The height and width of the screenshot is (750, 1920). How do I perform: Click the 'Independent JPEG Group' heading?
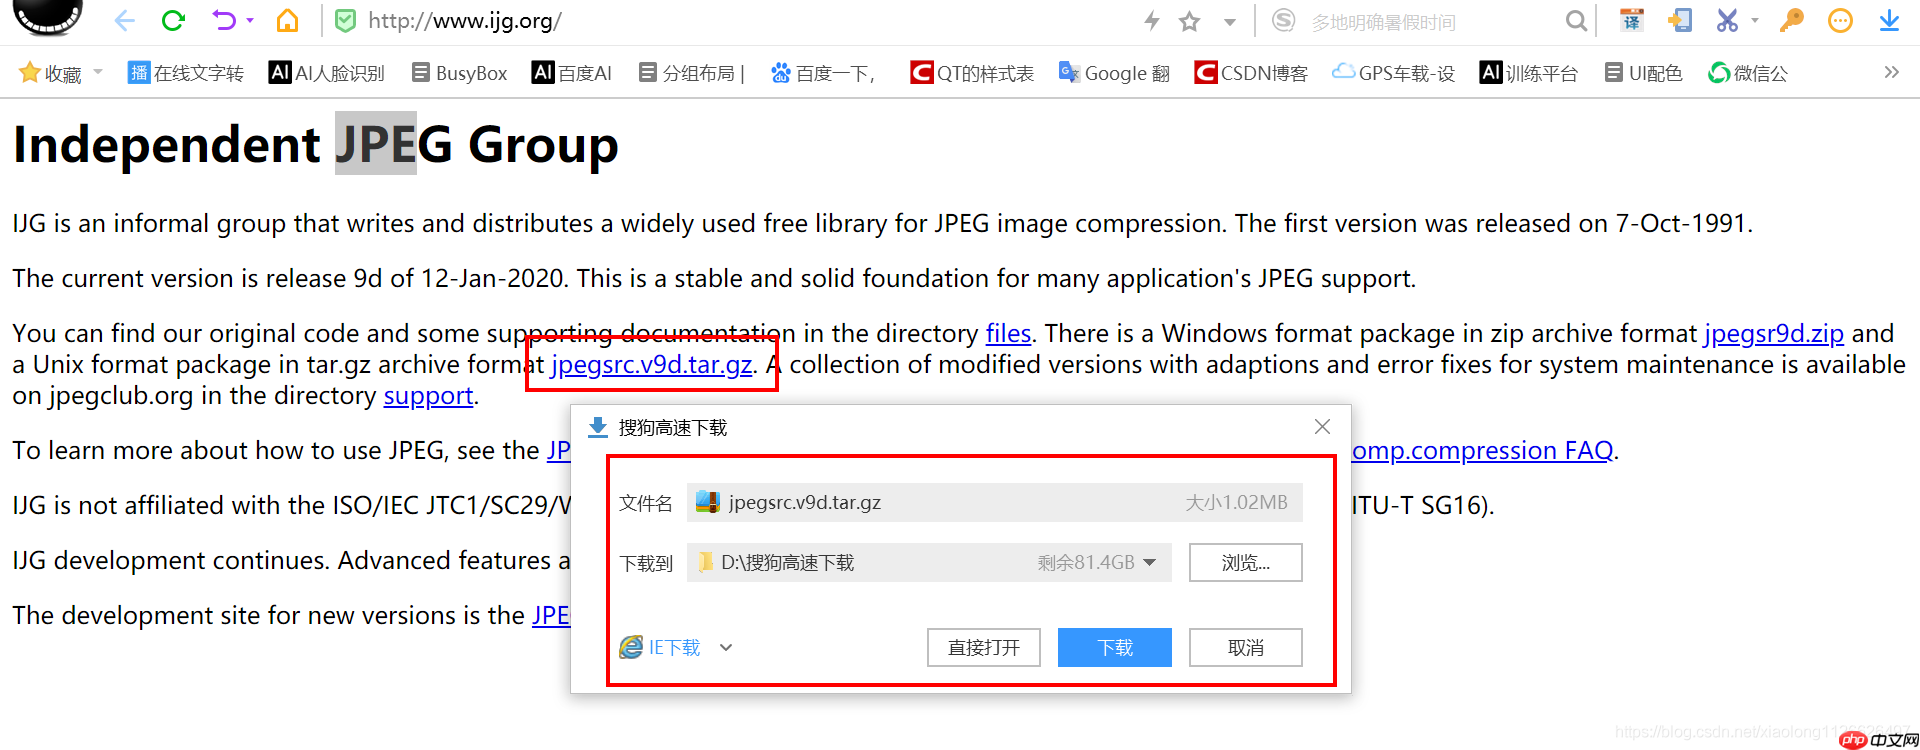[316, 145]
